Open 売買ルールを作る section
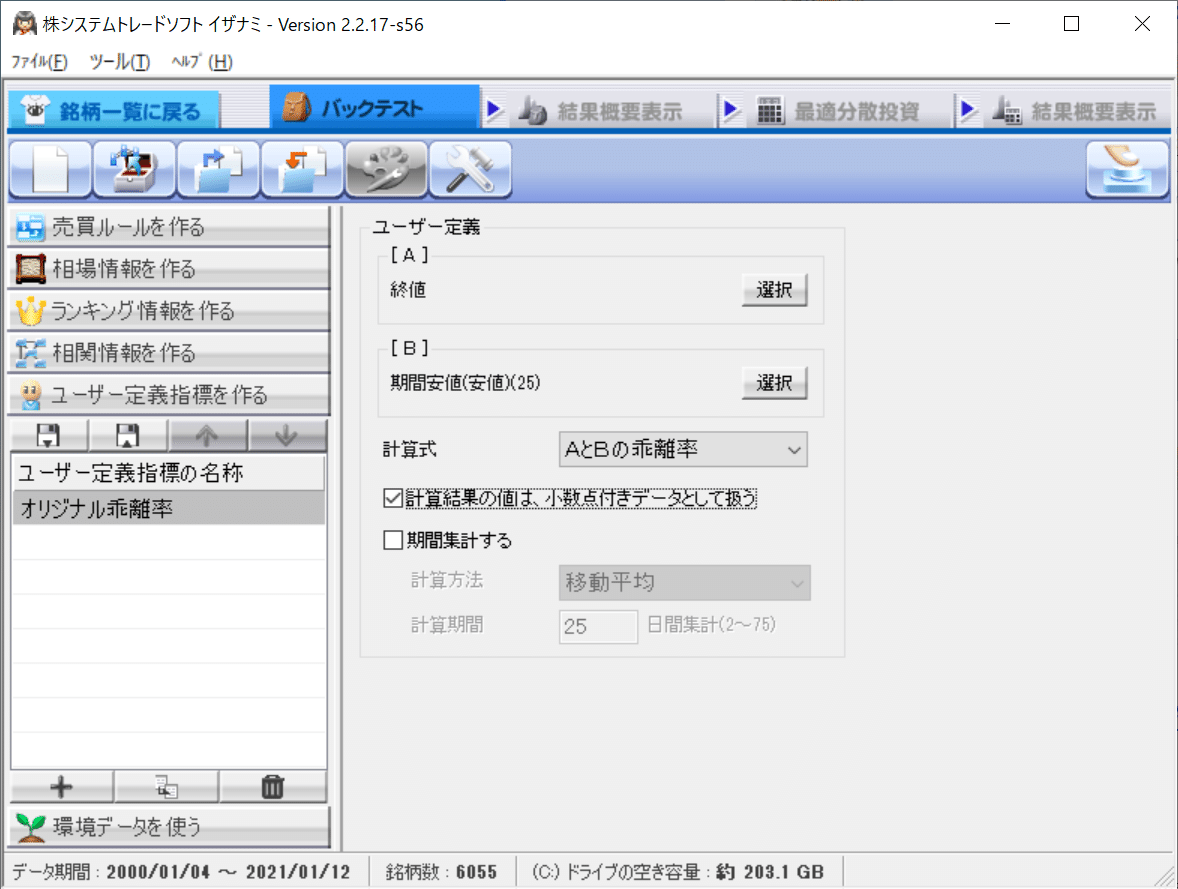The image size is (1178, 889). point(169,227)
